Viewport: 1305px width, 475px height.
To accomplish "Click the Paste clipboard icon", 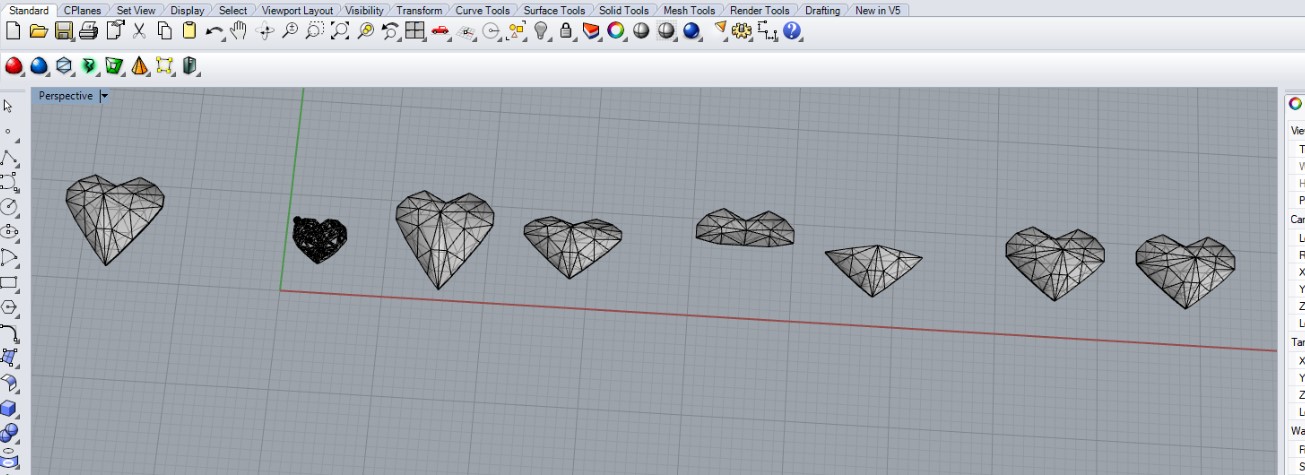I will (x=189, y=31).
